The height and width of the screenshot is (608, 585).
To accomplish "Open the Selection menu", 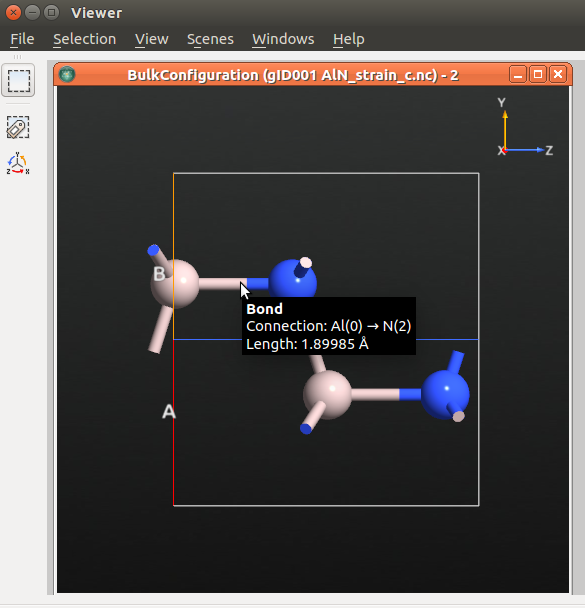I will [x=85, y=39].
